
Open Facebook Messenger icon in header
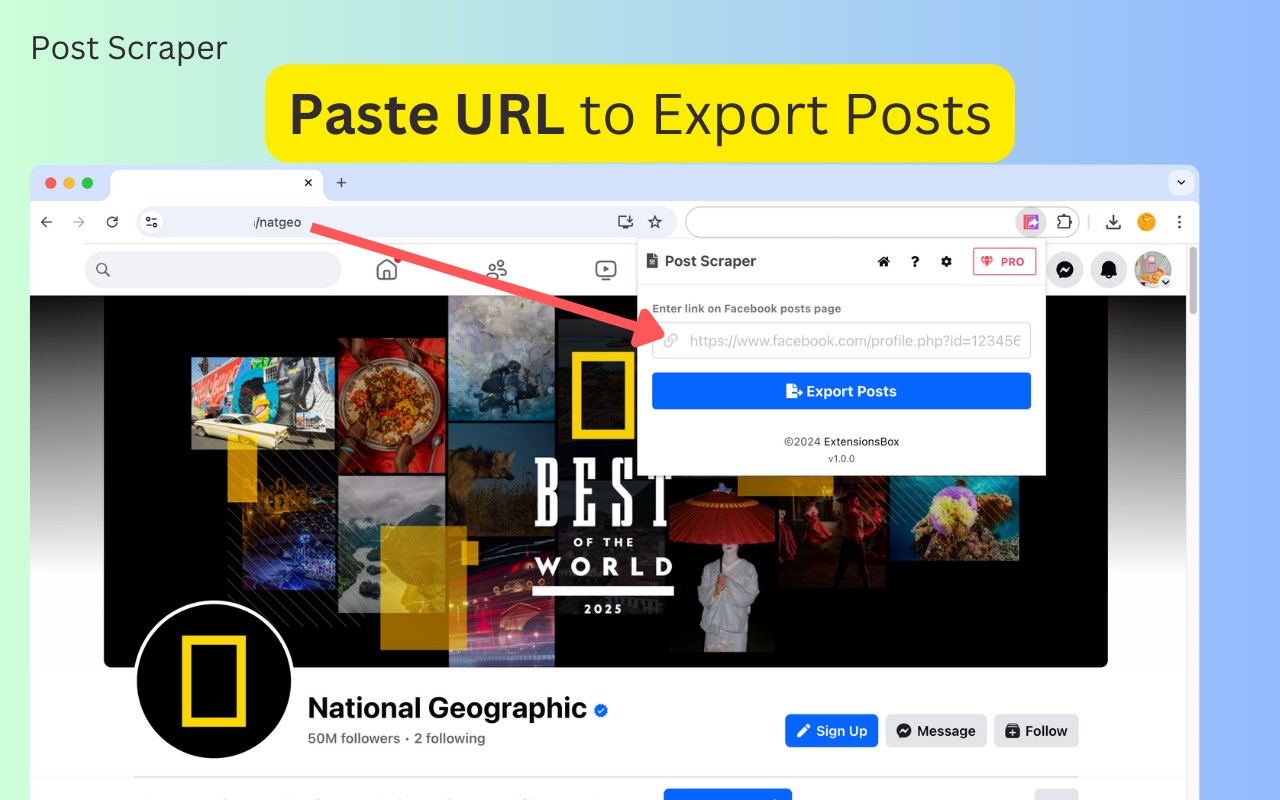1065,269
